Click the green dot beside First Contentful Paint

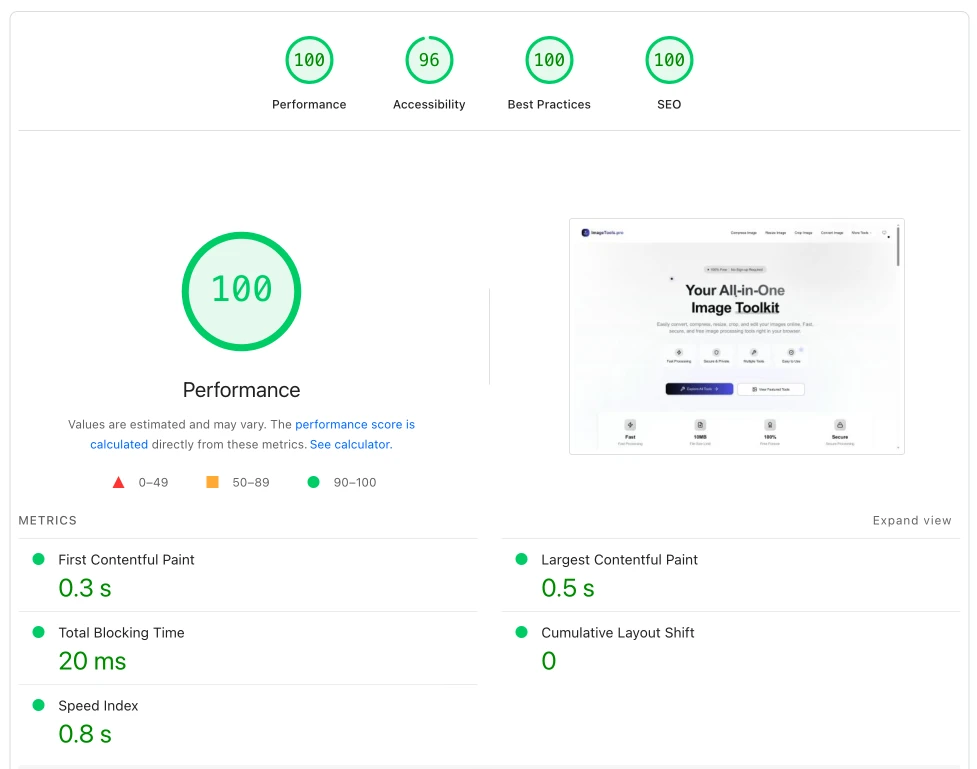(x=39, y=559)
